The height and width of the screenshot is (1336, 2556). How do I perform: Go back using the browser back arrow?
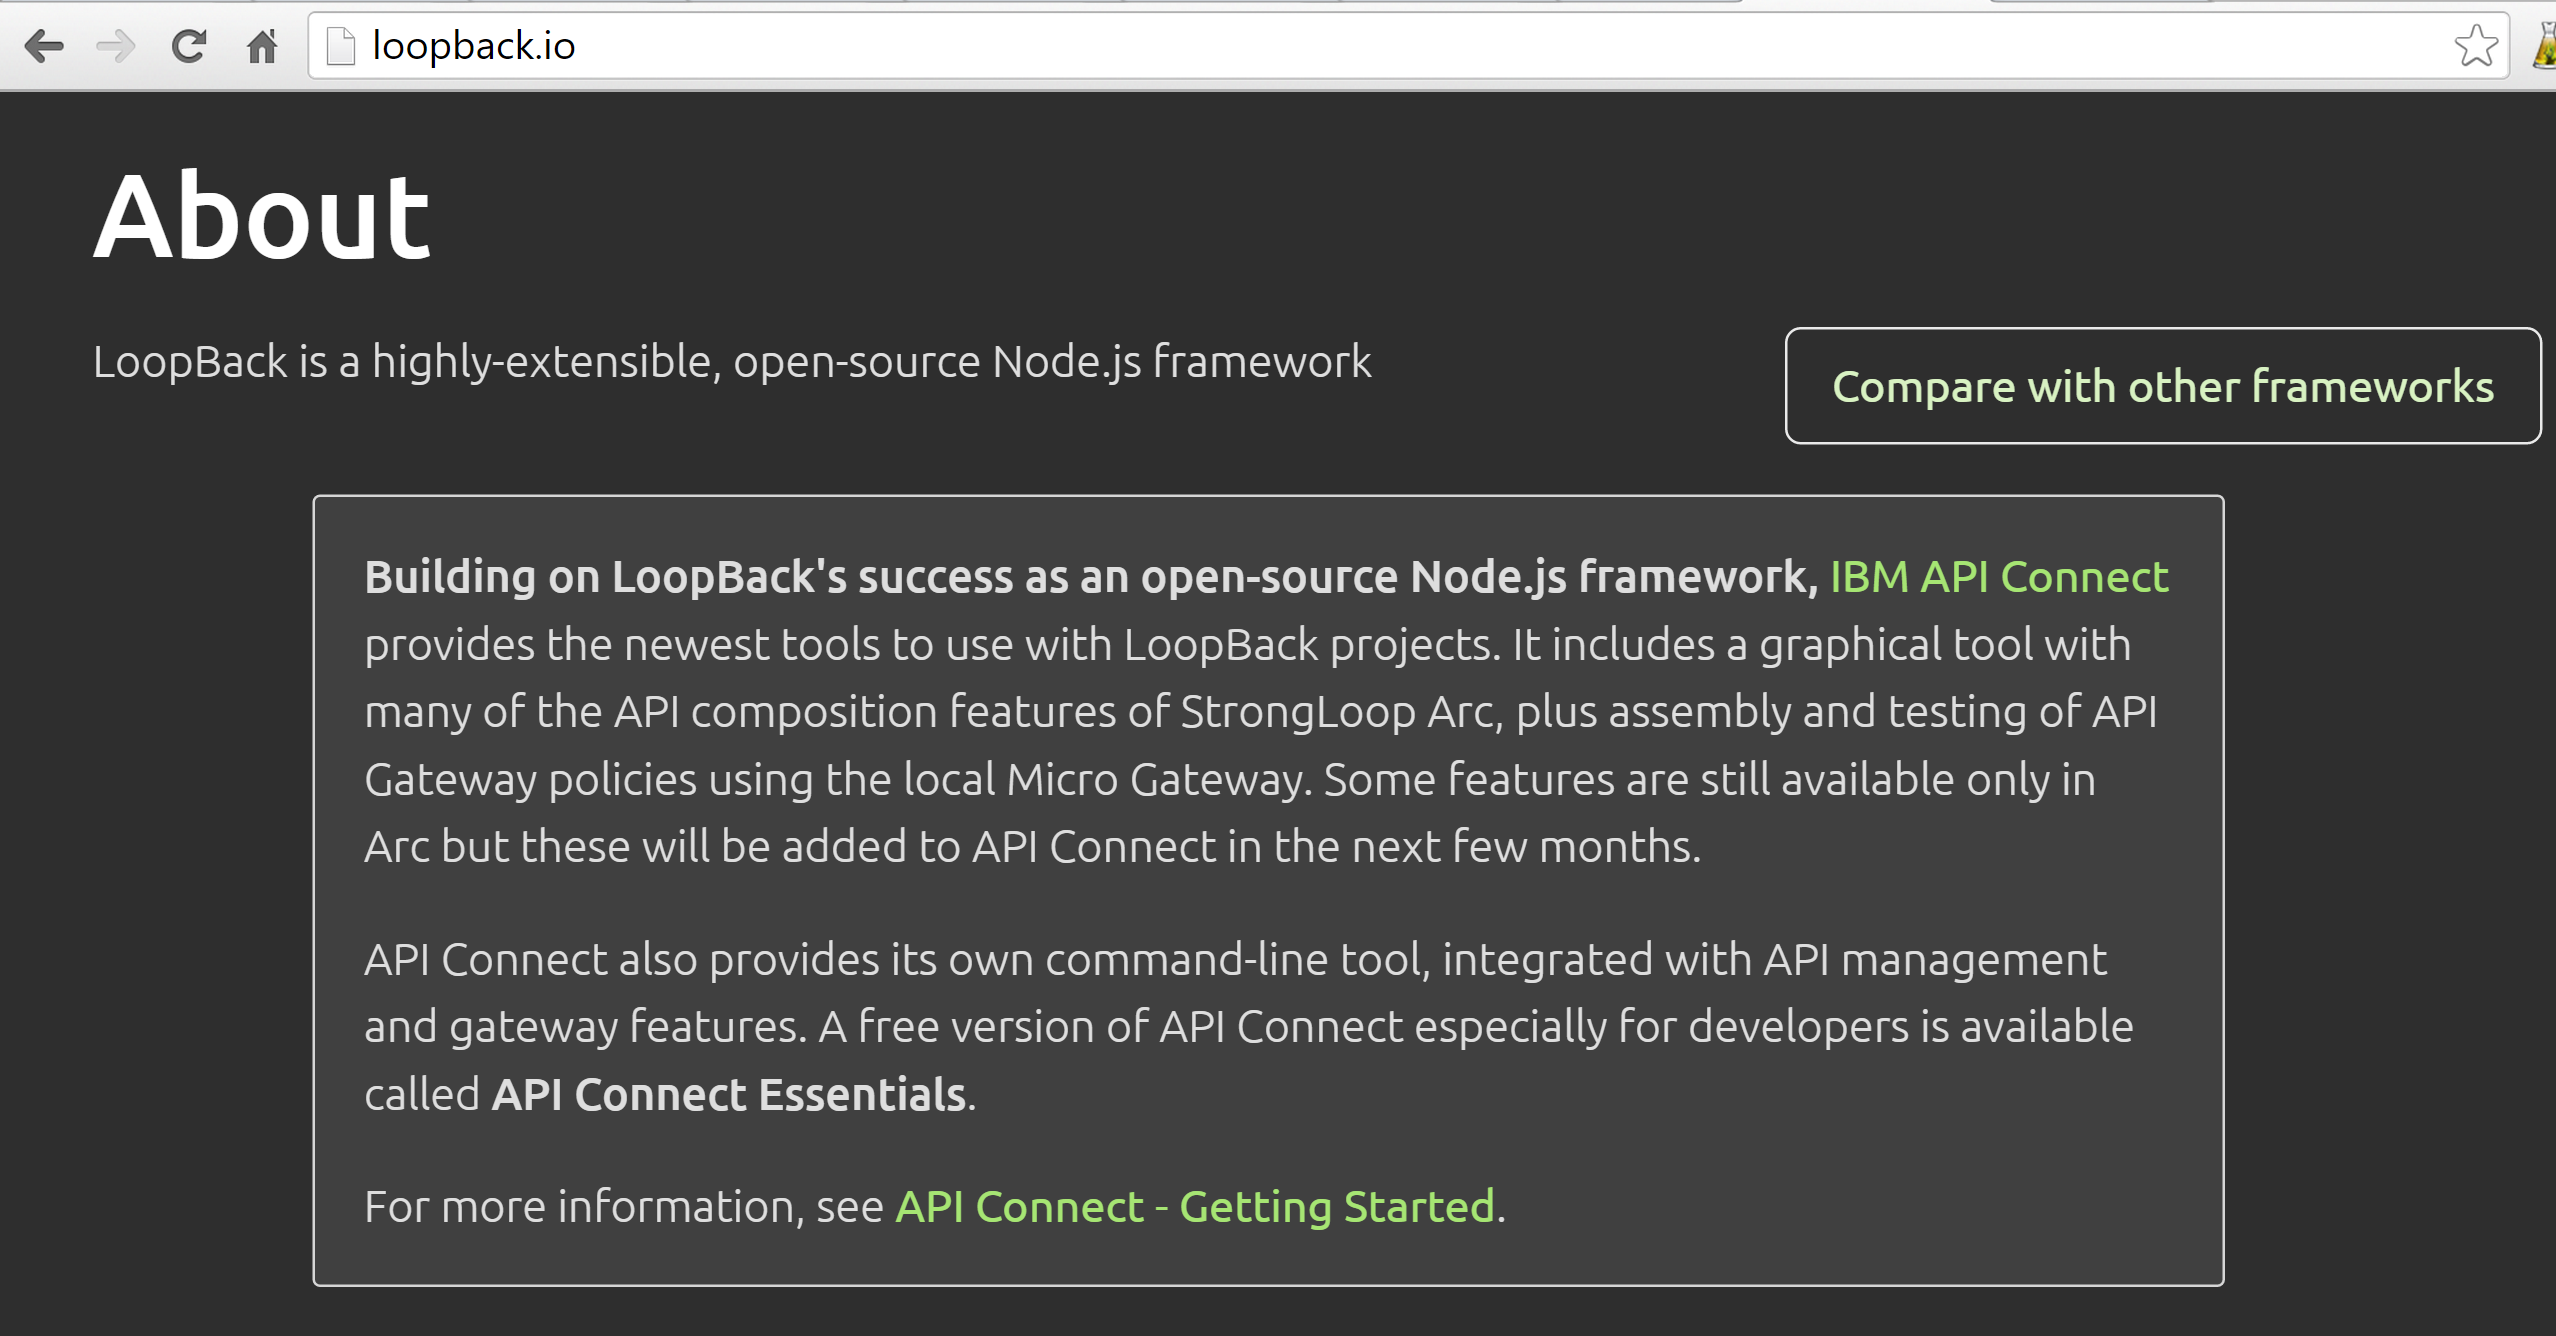pyautogui.click(x=44, y=46)
